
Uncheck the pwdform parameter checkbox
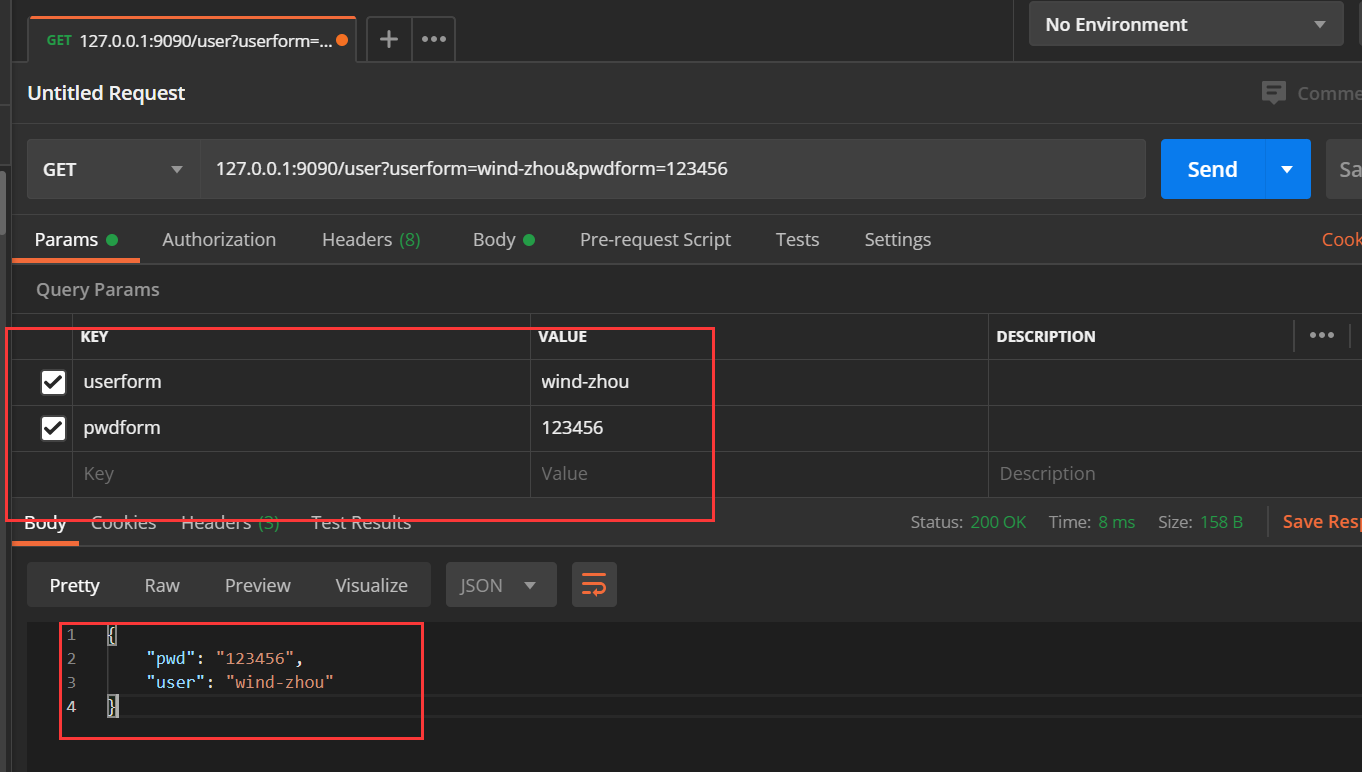[x=53, y=428]
